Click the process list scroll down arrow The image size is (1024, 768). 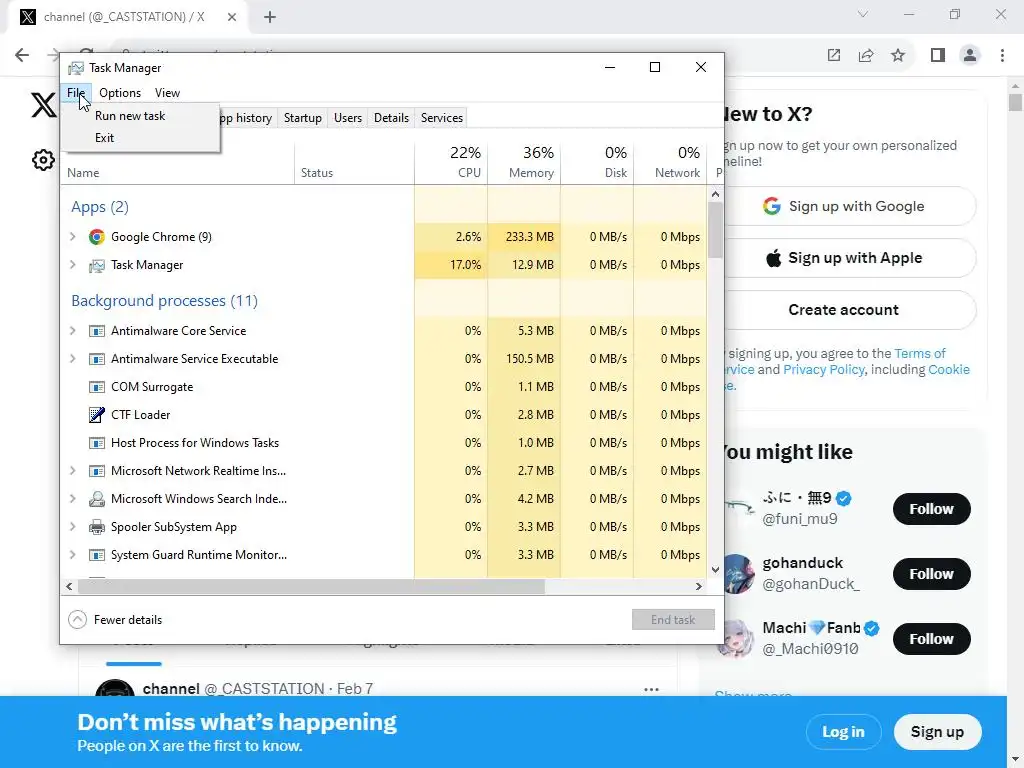pyautogui.click(x=715, y=569)
